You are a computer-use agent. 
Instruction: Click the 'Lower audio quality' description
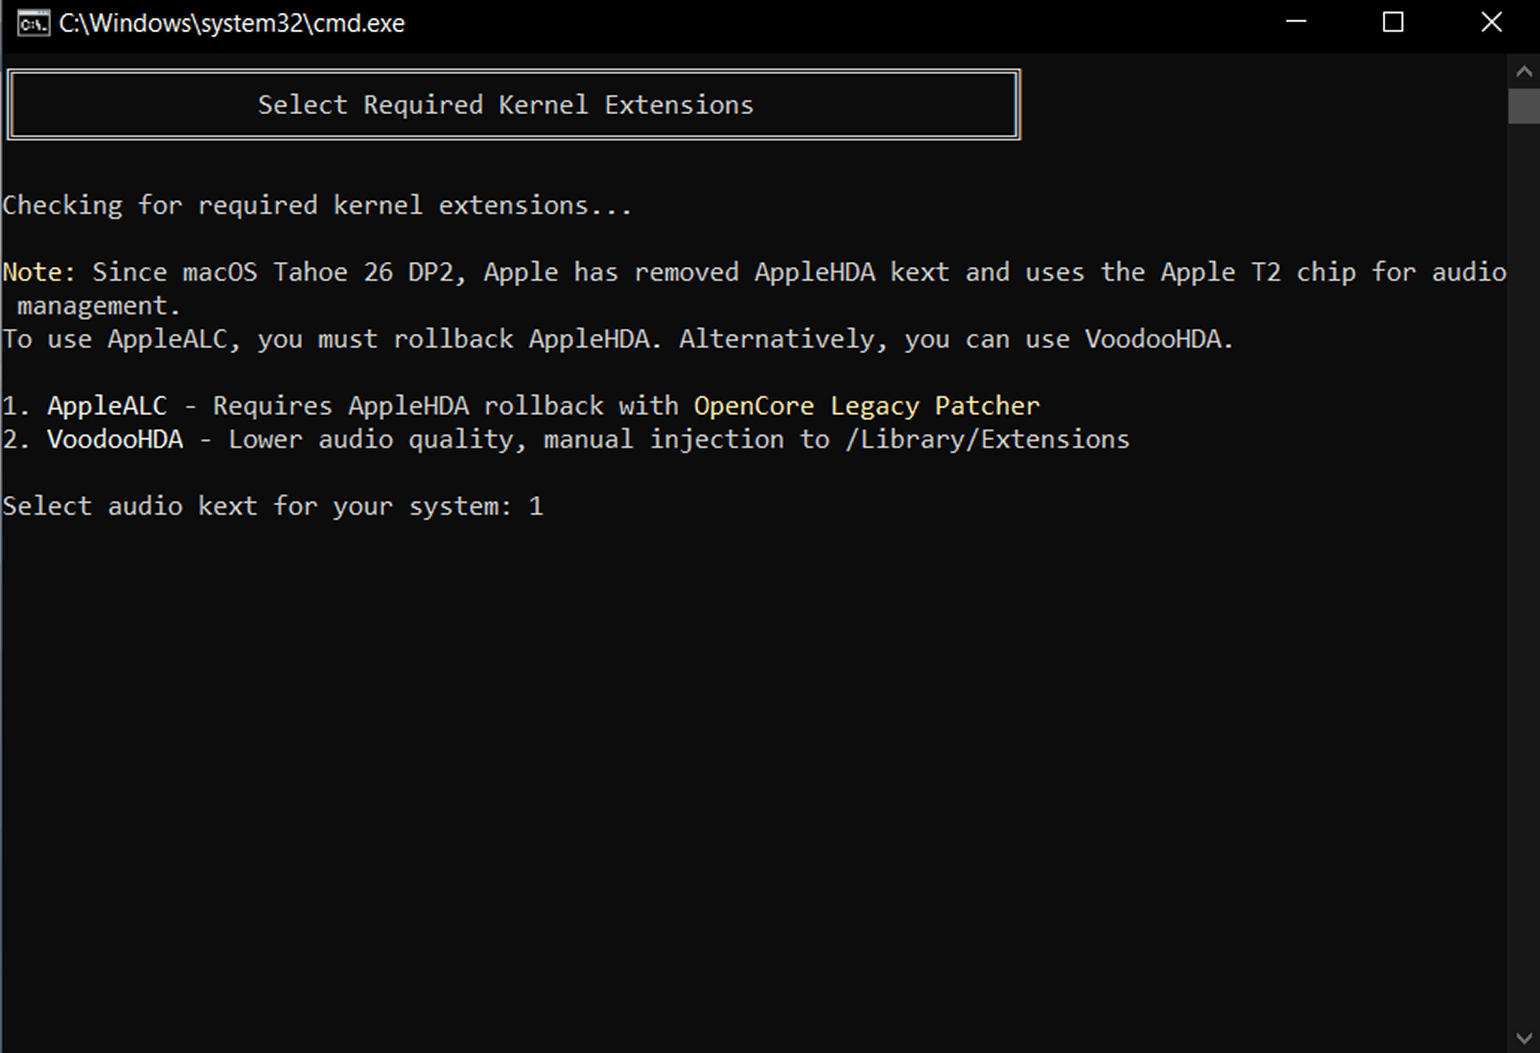pos(376,439)
